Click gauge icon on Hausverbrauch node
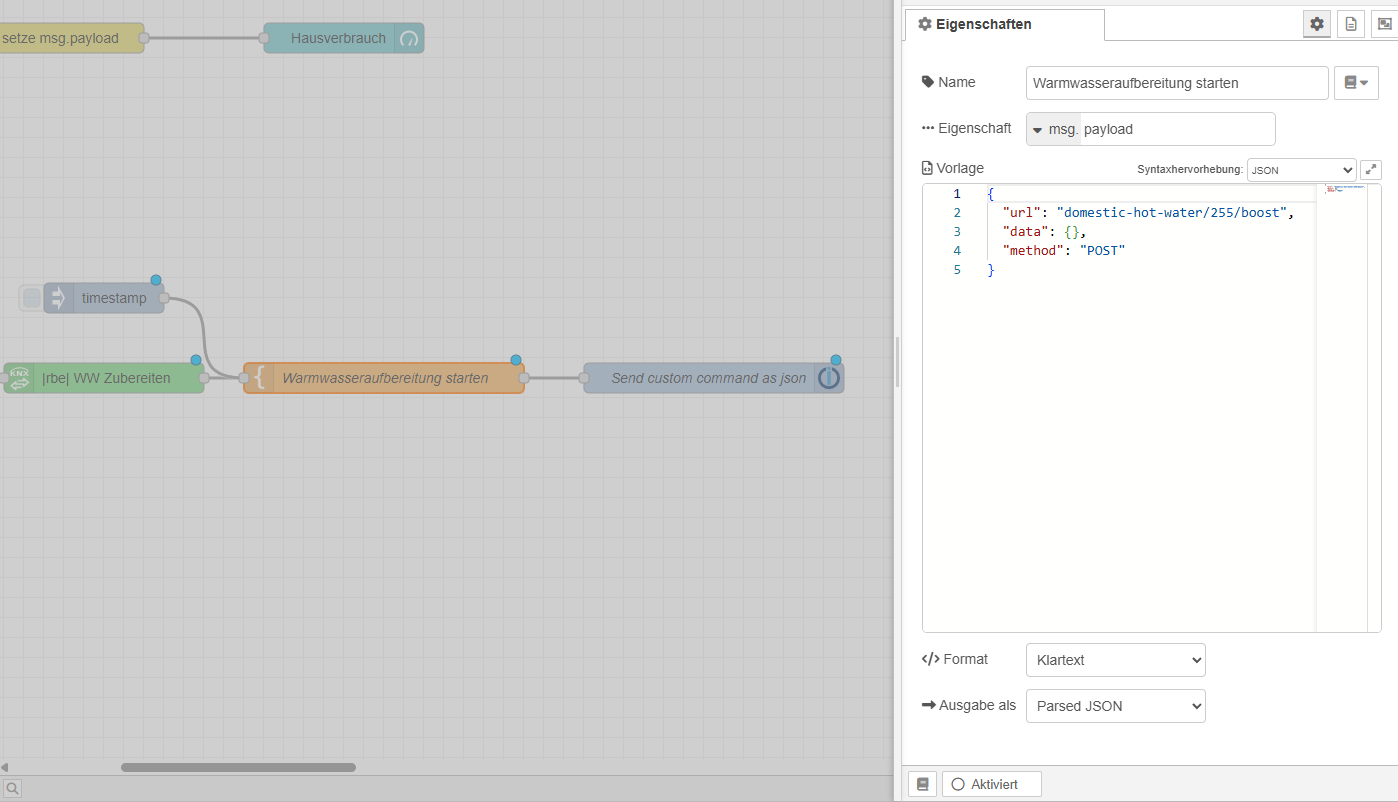This screenshot has width=1398, height=802. [x=408, y=38]
